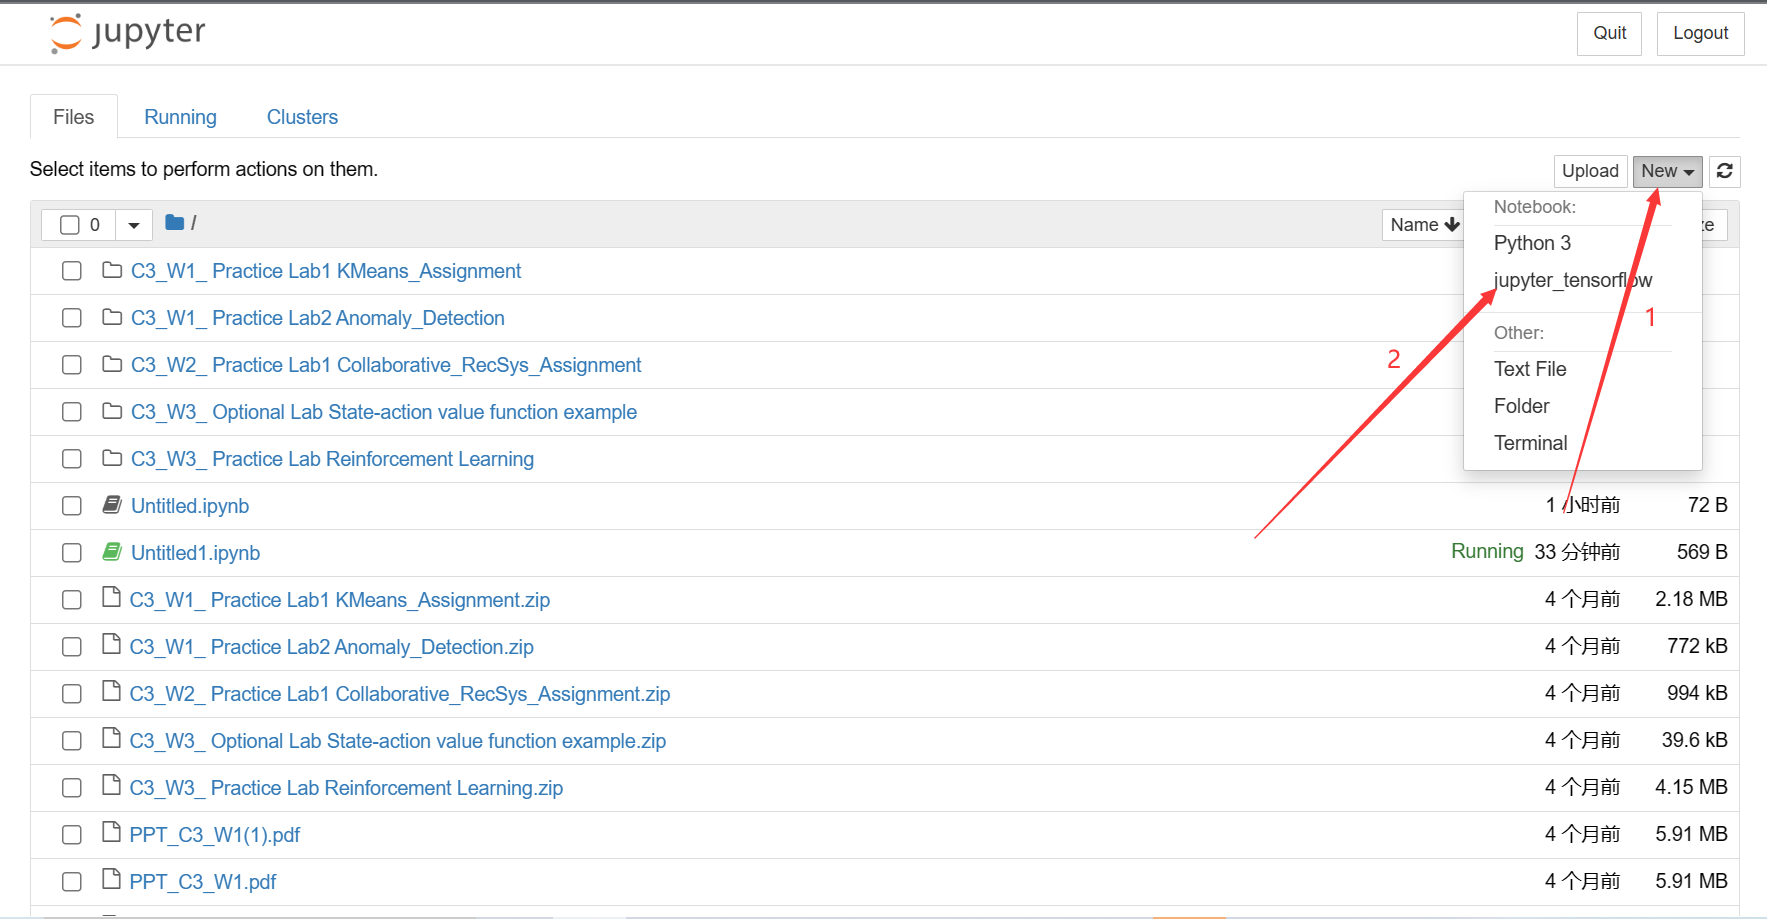Toggle the select-all checkbox in header
The width and height of the screenshot is (1767, 919).
click(x=70, y=225)
